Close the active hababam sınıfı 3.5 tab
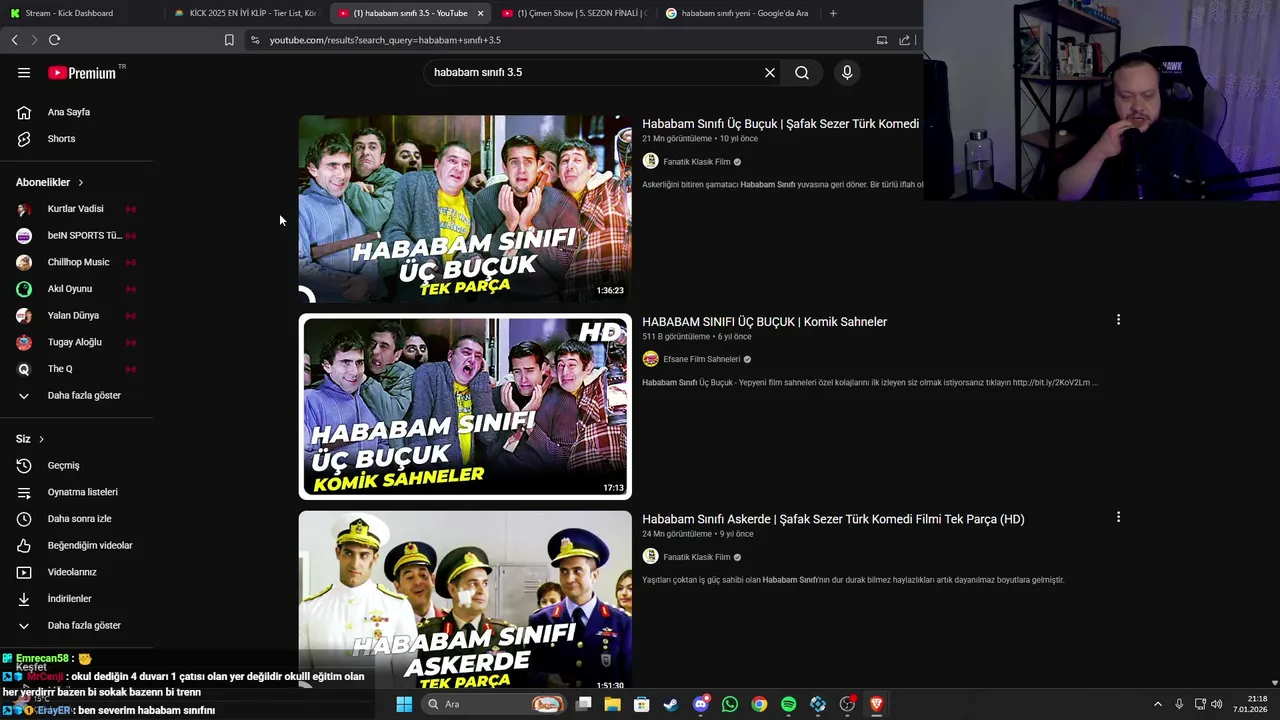The width and height of the screenshot is (1280, 720). [x=480, y=13]
